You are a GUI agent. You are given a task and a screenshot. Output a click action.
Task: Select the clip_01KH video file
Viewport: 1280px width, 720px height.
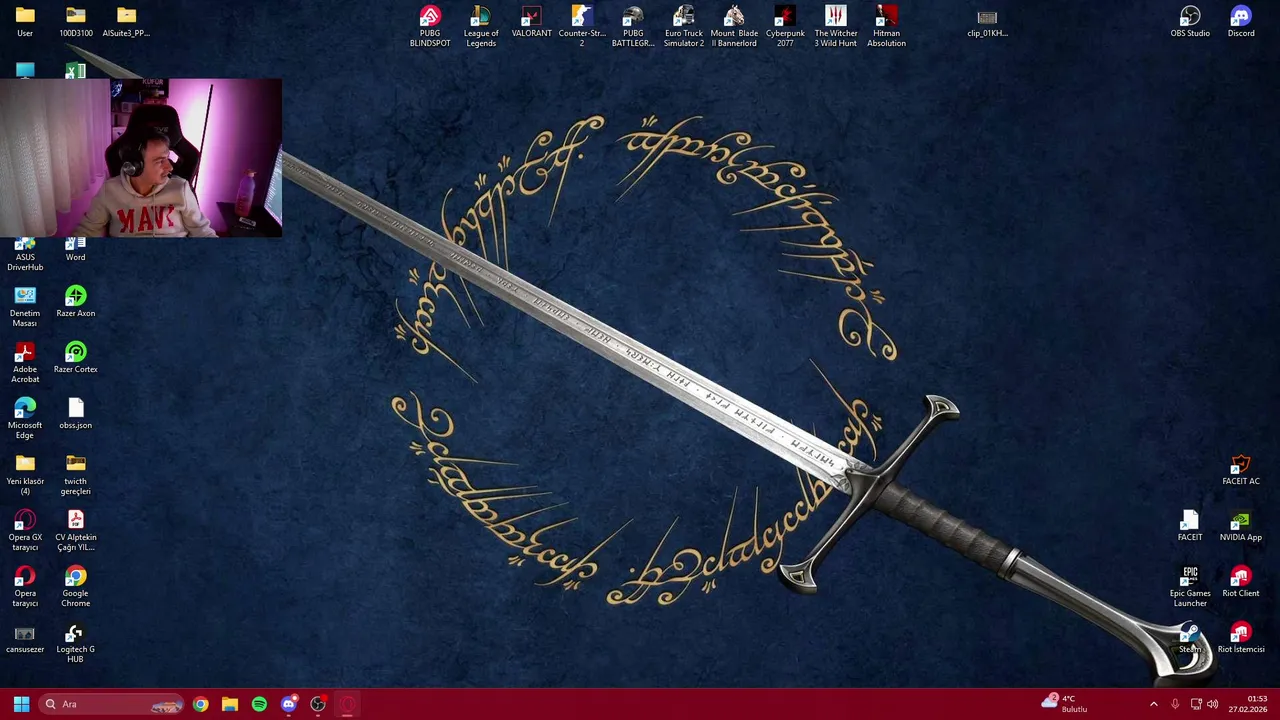point(987,22)
